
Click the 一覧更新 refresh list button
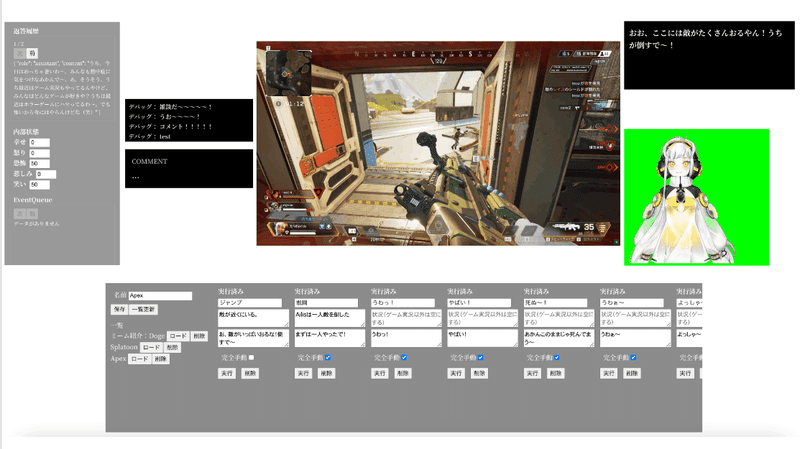(x=143, y=309)
